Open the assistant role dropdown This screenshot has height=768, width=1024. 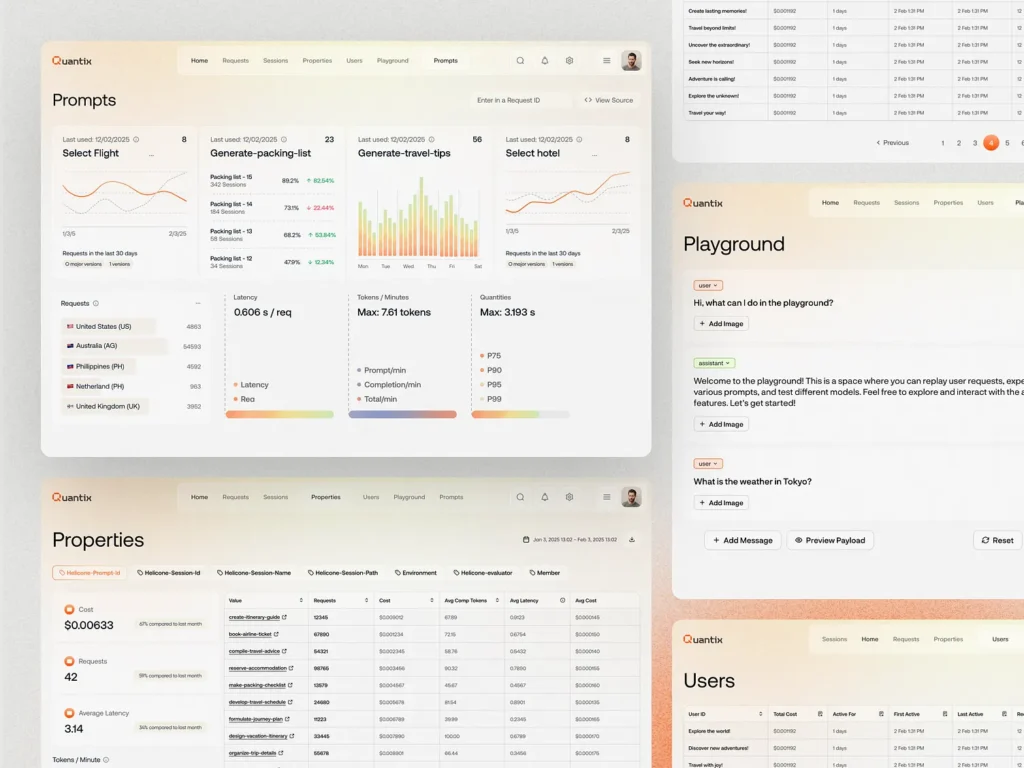click(716, 363)
